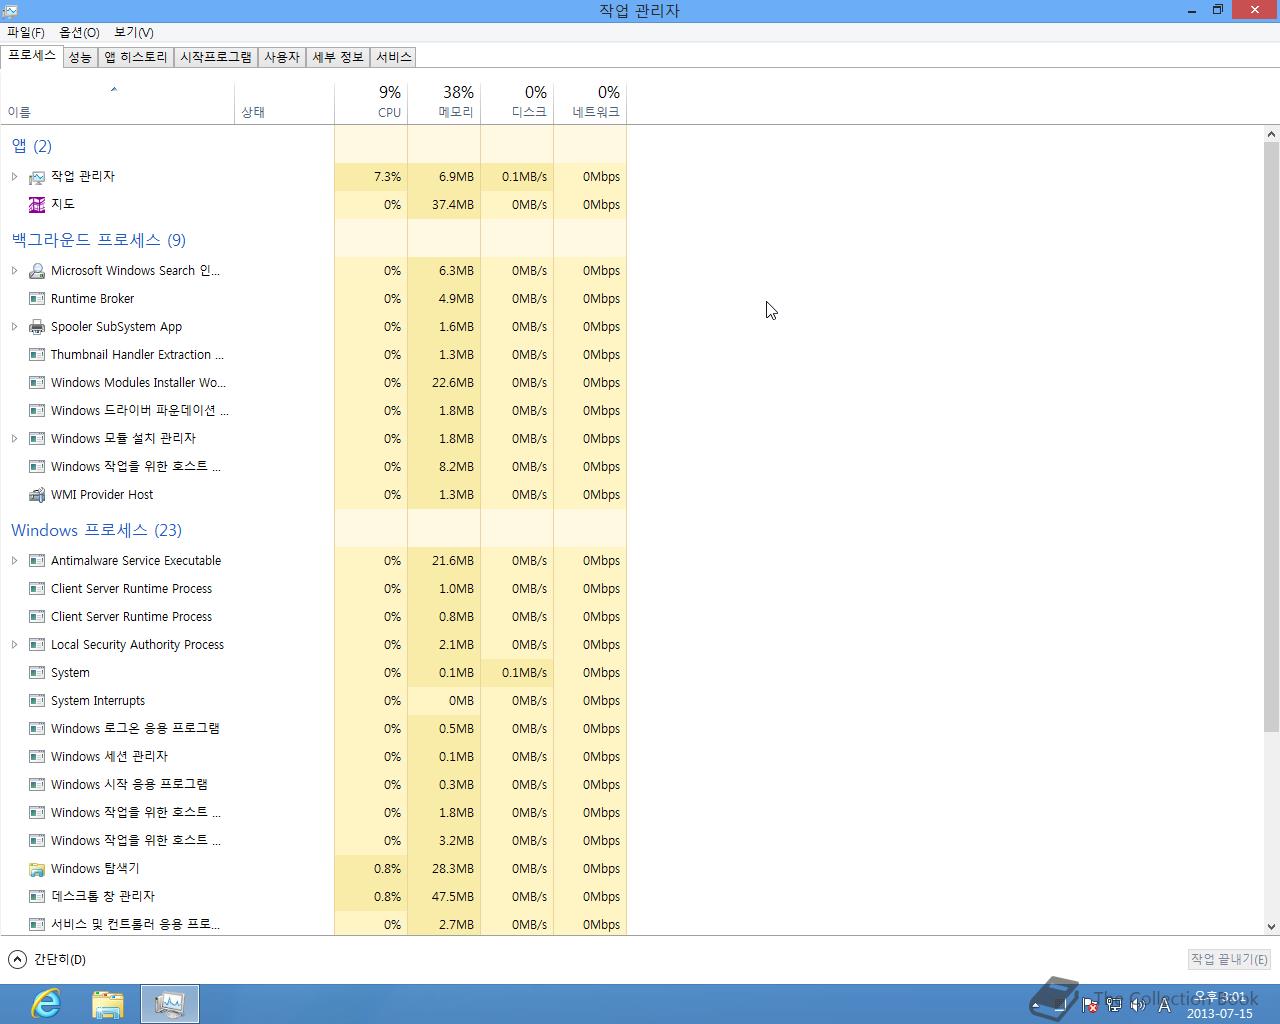Image resolution: width=1280 pixels, height=1024 pixels.
Task: Expand the Antimalware Service Executable entry
Action: (x=14, y=560)
